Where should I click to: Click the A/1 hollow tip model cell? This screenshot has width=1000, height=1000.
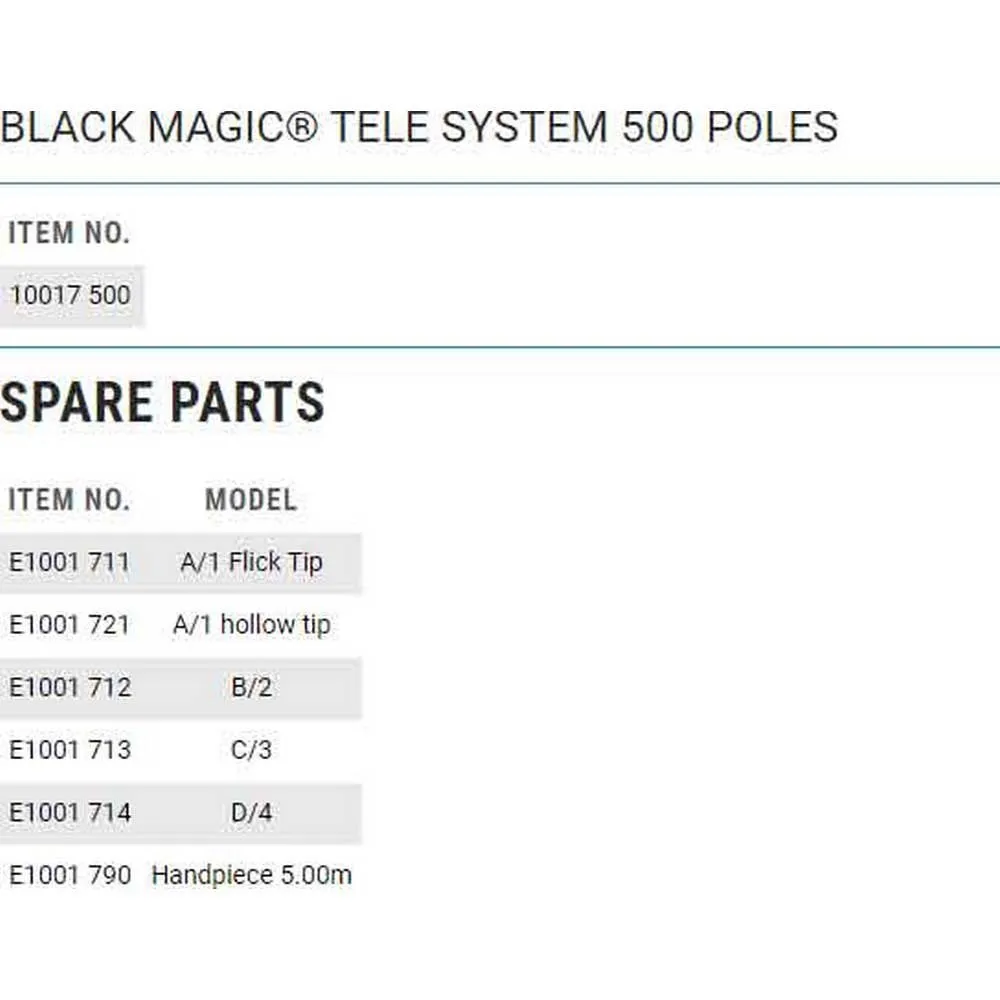tap(251, 625)
